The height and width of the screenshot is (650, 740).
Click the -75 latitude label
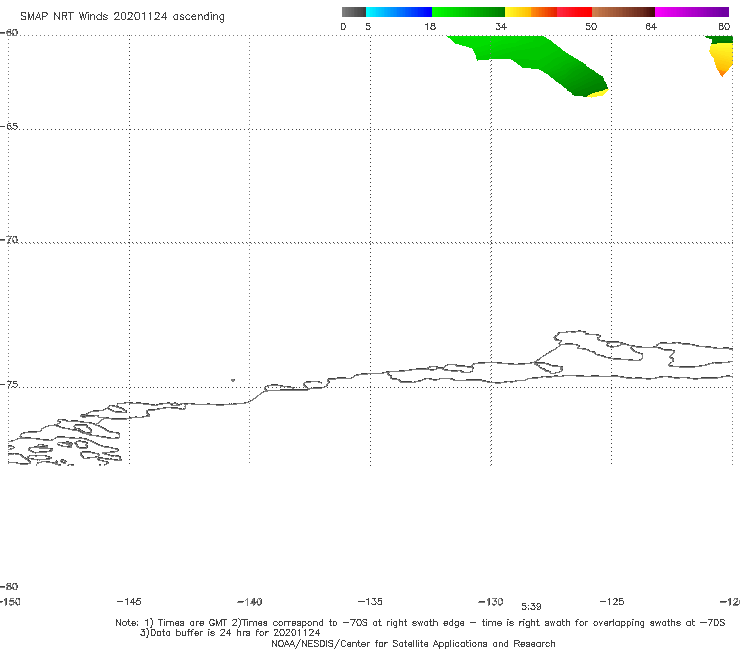click(9, 384)
